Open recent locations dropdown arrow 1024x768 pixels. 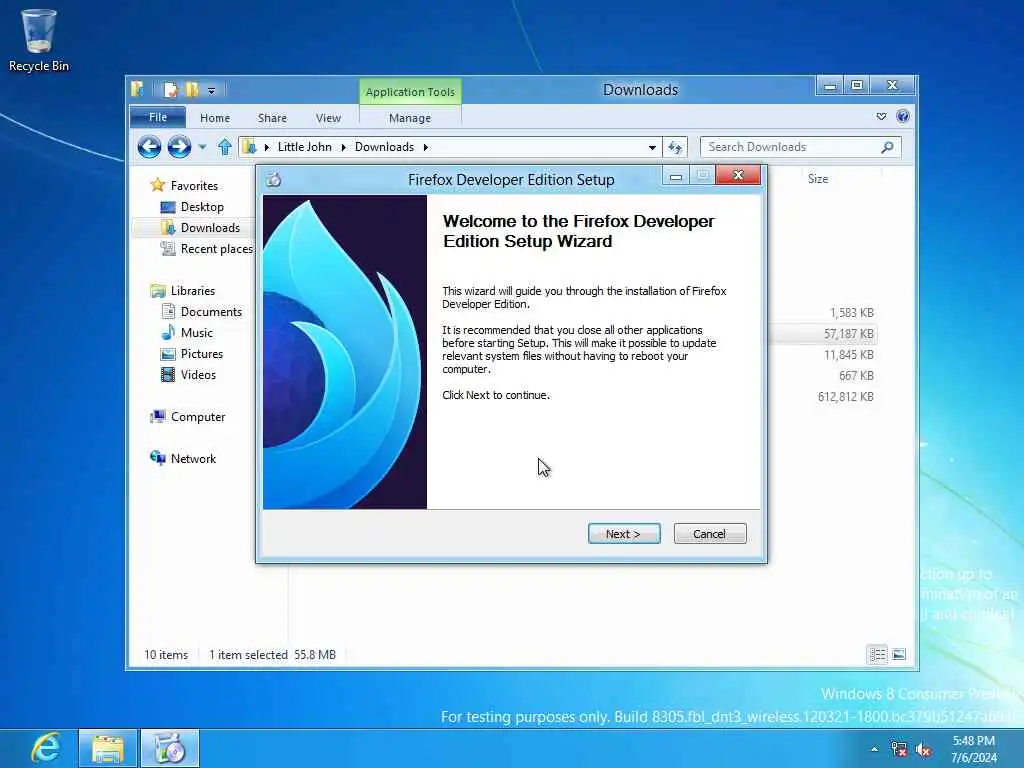(x=202, y=148)
